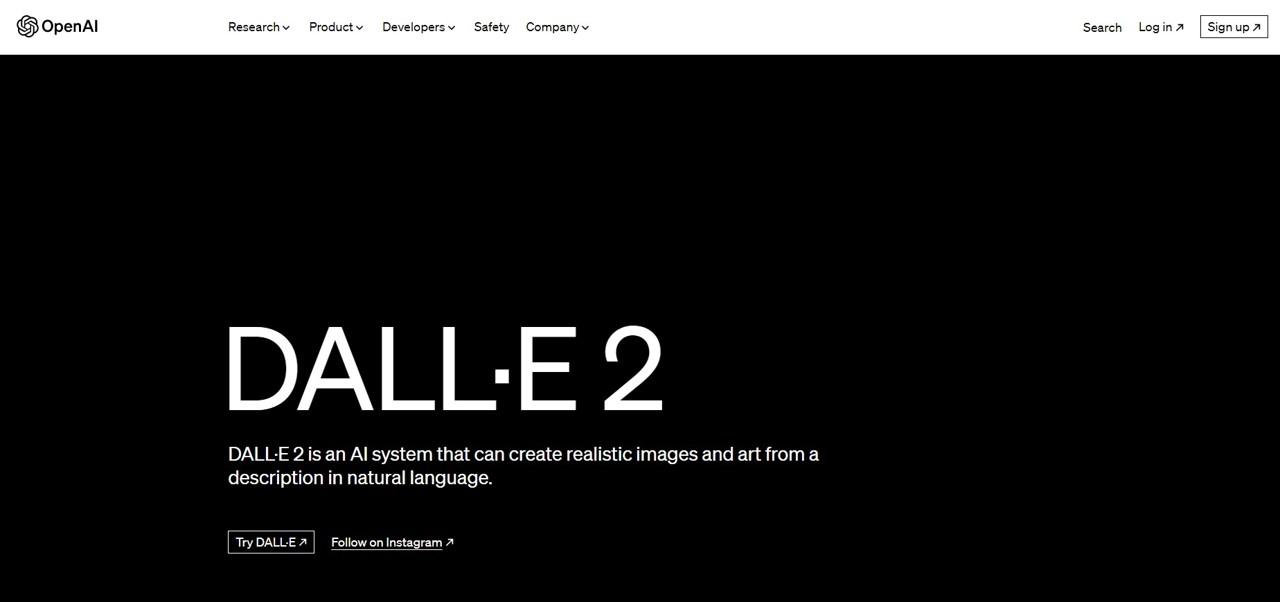This screenshot has width=1280, height=602.
Task: Click the OpenAI logo
Action: point(57,27)
